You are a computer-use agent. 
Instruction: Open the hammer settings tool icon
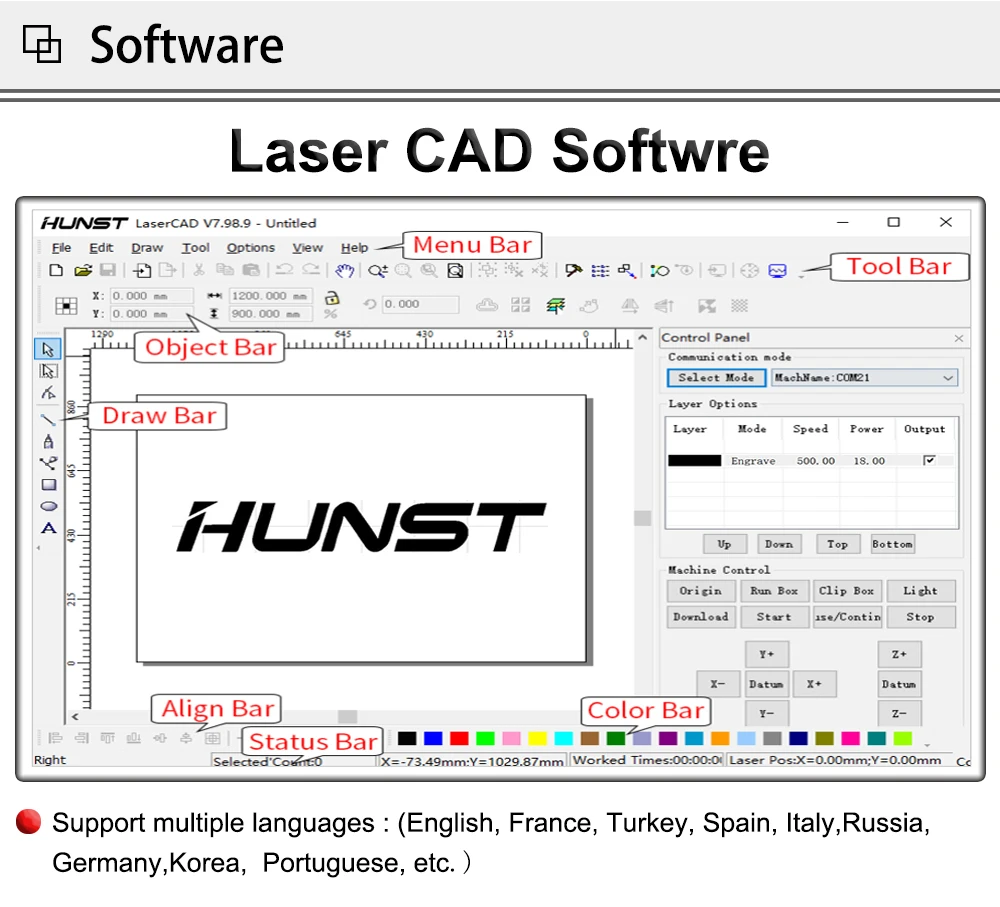(x=573, y=270)
